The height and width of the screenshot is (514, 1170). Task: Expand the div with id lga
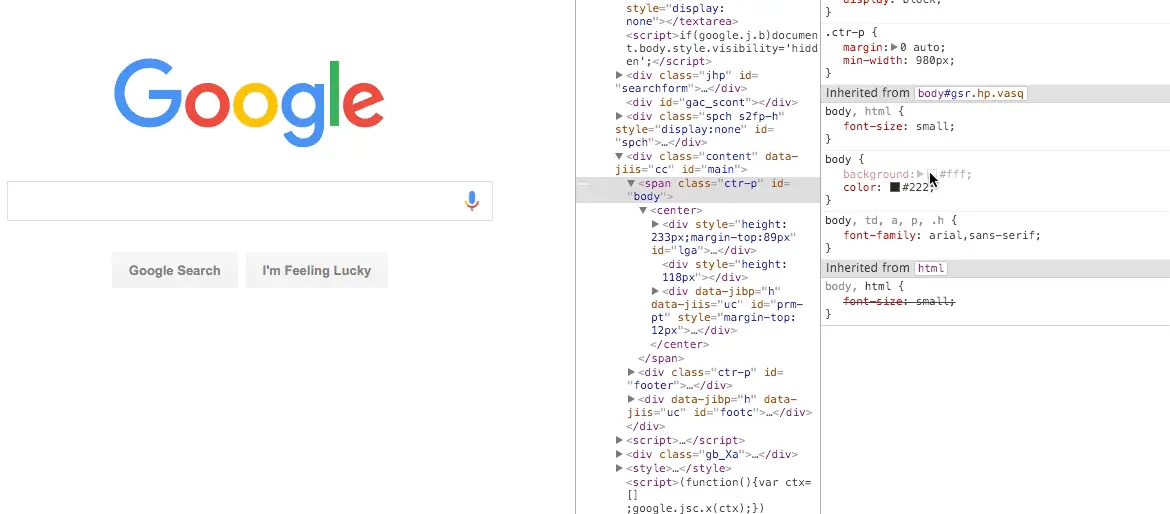656,224
